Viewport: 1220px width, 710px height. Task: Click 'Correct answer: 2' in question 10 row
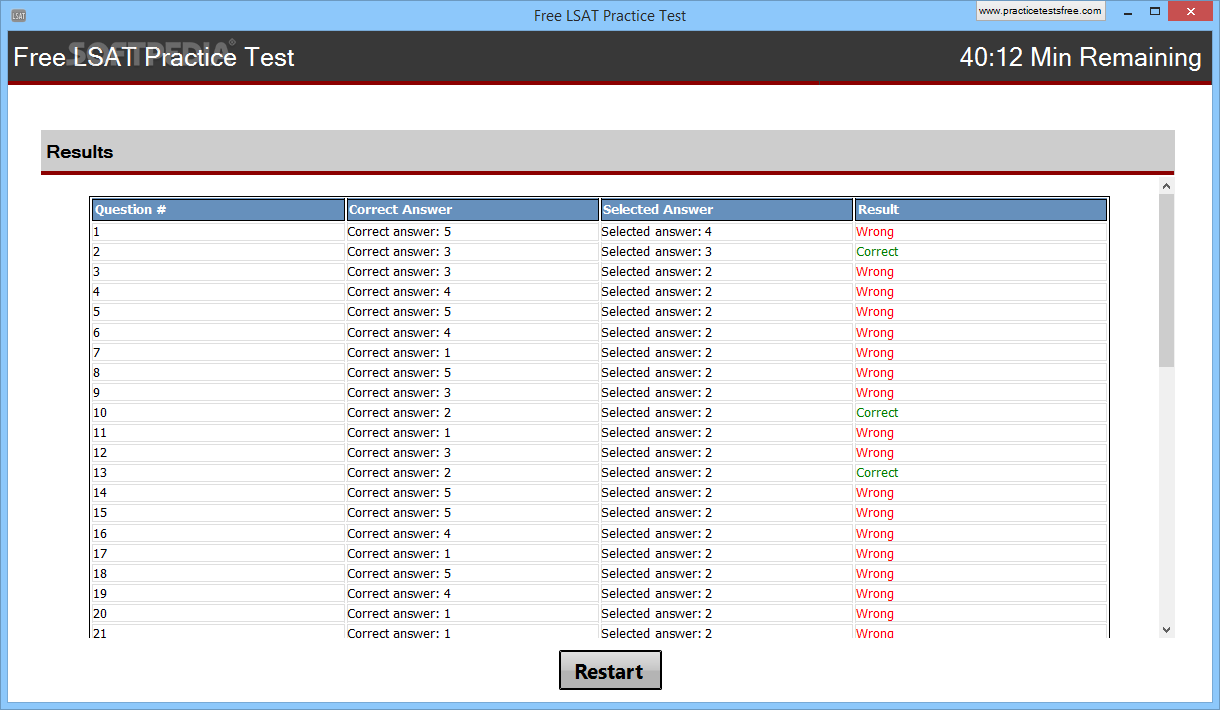[399, 413]
